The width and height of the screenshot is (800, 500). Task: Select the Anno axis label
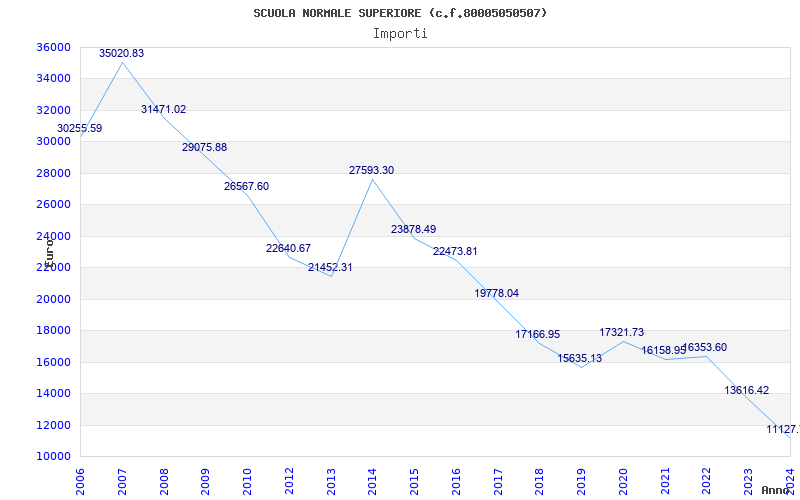776,490
